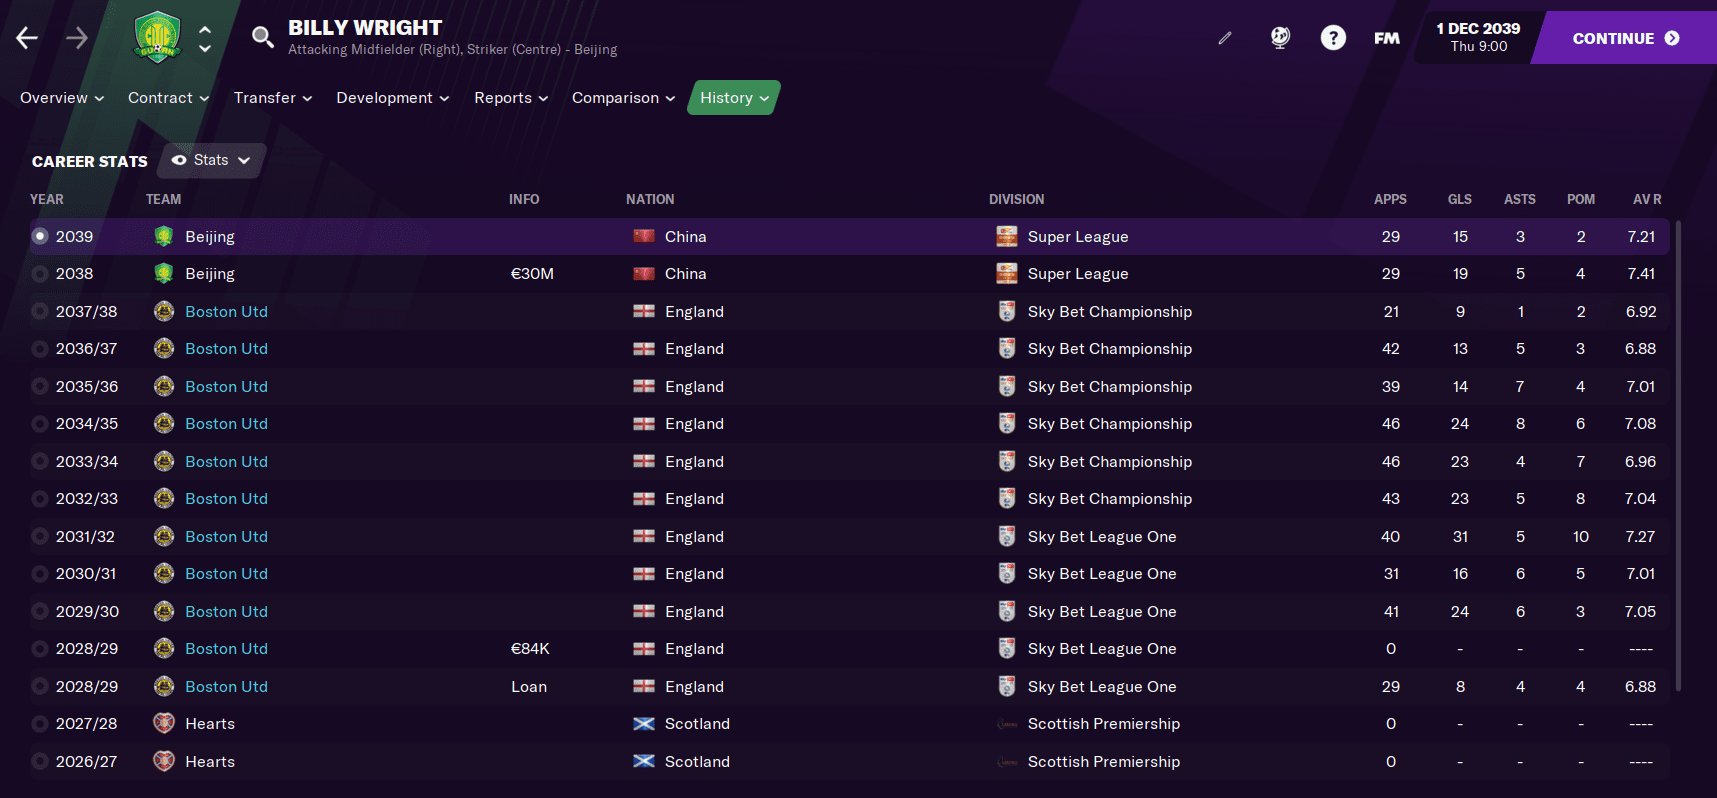
Task: Select the 2031/32 season radio button
Action: pos(40,537)
